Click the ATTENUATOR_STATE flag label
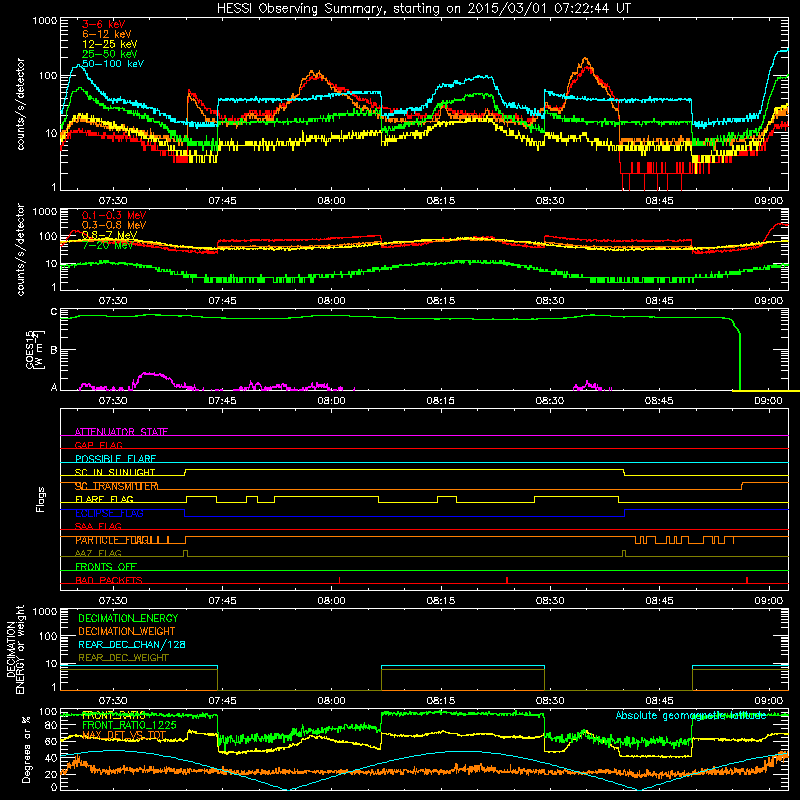Image resolution: width=800 pixels, height=800 pixels. (121, 432)
